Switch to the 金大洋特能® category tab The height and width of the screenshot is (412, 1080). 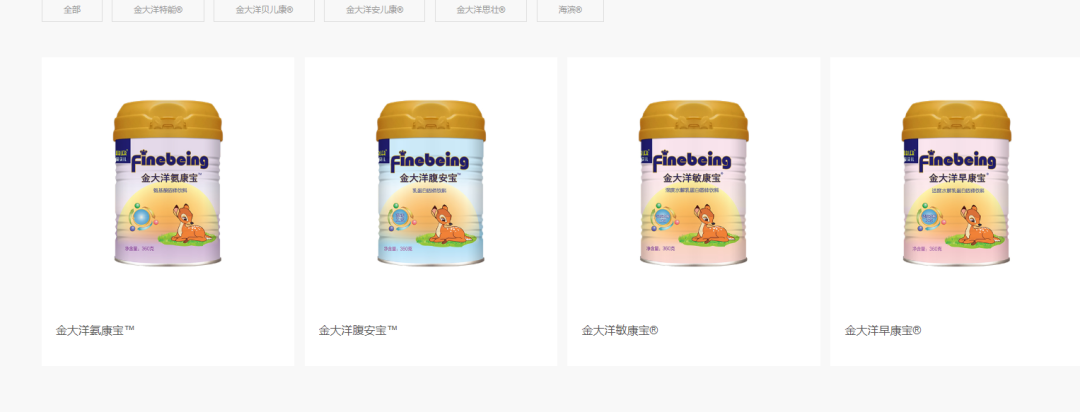[x=158, y=10]
